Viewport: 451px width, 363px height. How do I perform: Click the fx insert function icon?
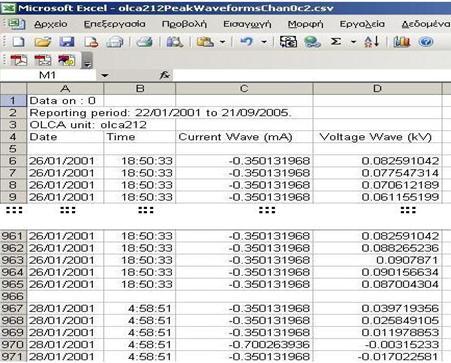(x=165, y=75)
